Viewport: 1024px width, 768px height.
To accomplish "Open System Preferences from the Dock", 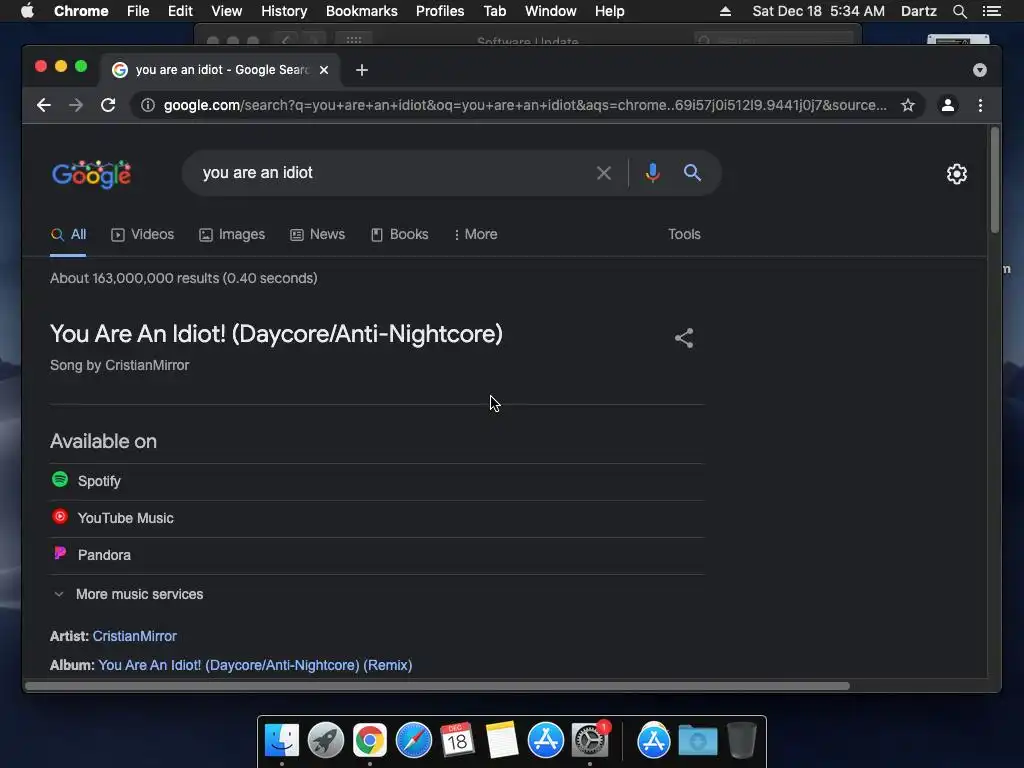I will [590, 741].
